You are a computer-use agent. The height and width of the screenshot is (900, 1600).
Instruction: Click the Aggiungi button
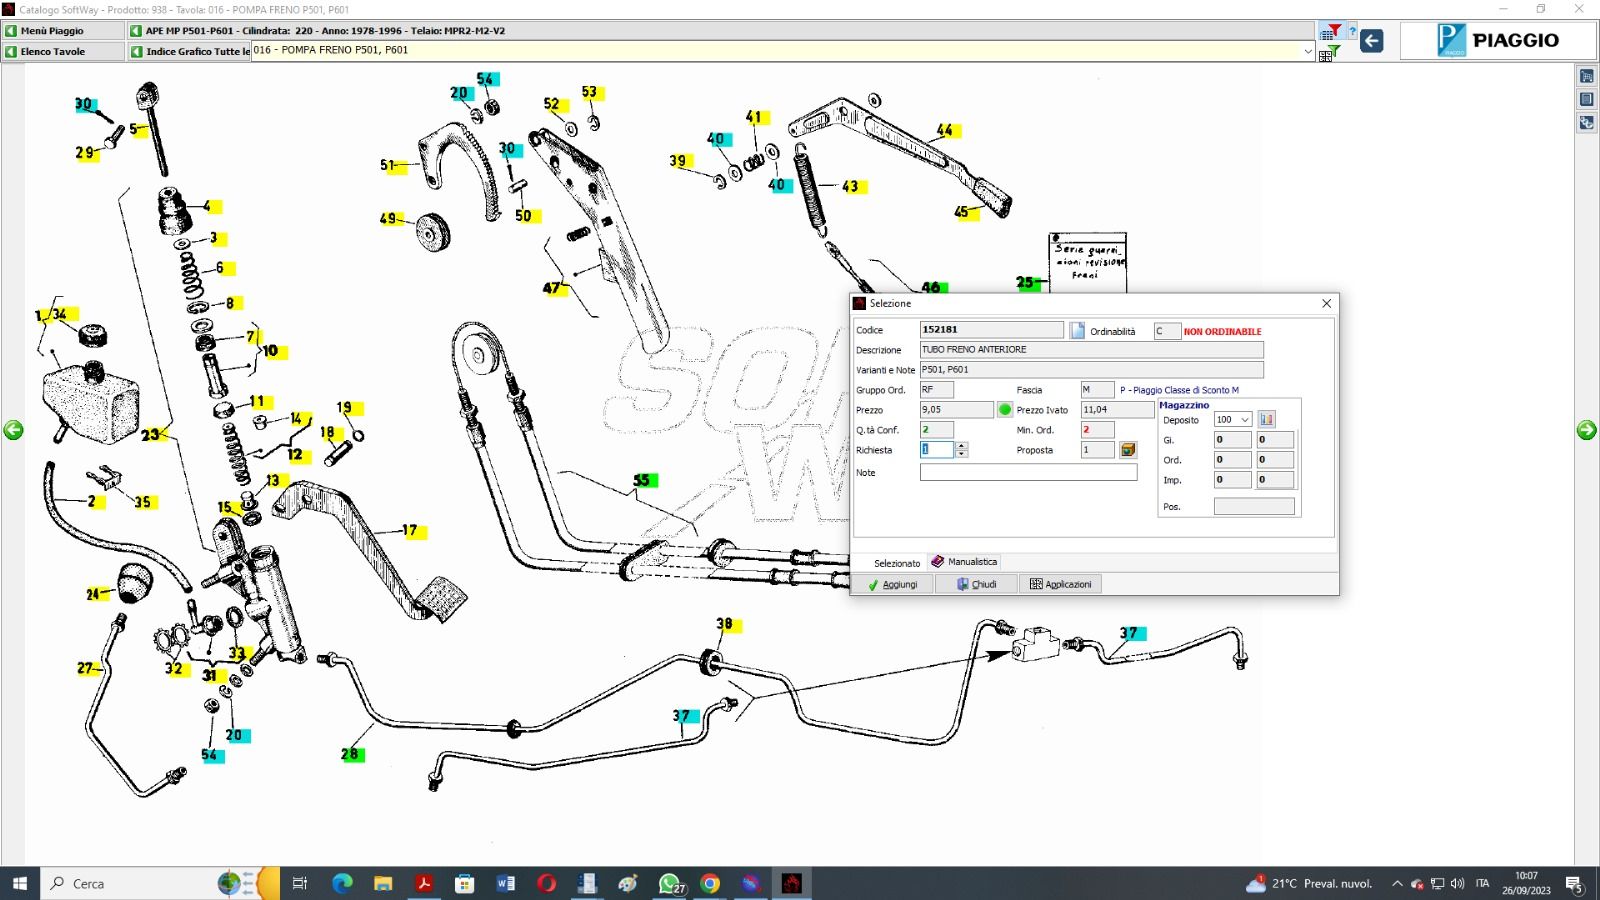(x=892, y=584)
